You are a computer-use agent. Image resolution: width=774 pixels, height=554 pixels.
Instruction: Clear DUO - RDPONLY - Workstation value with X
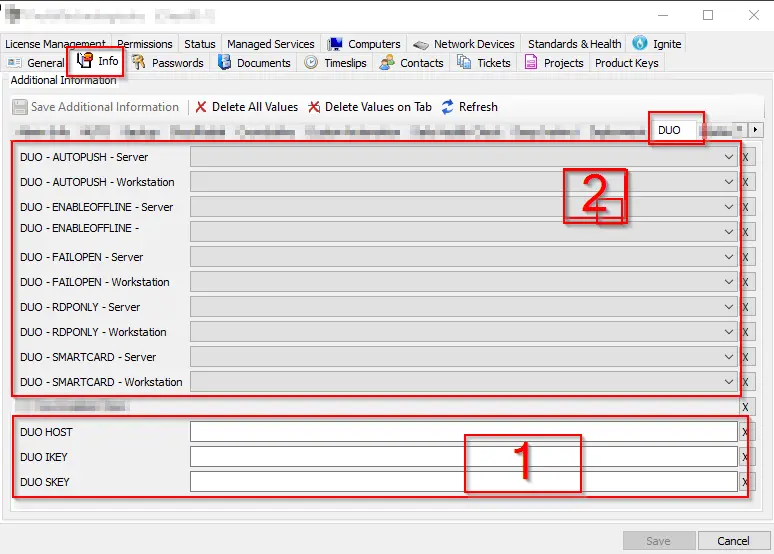[x=746, y=332]
